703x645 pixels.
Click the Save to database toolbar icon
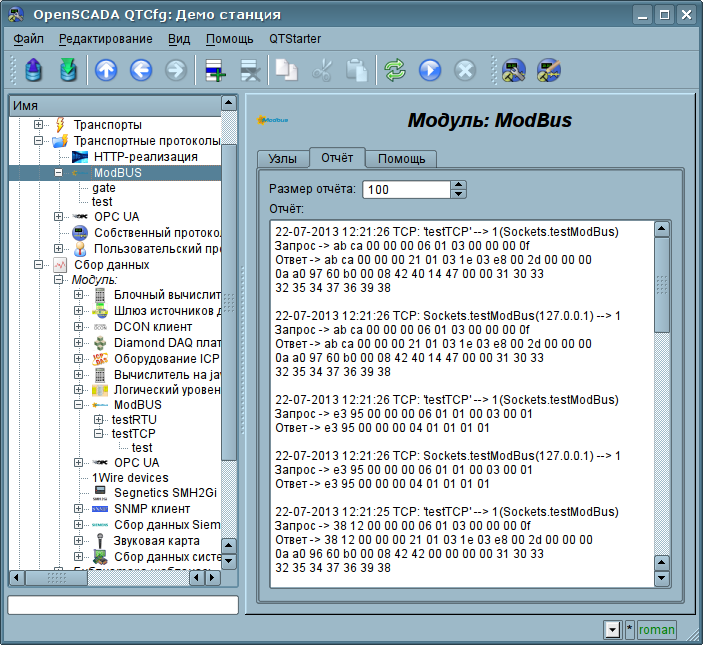point(67,70)
